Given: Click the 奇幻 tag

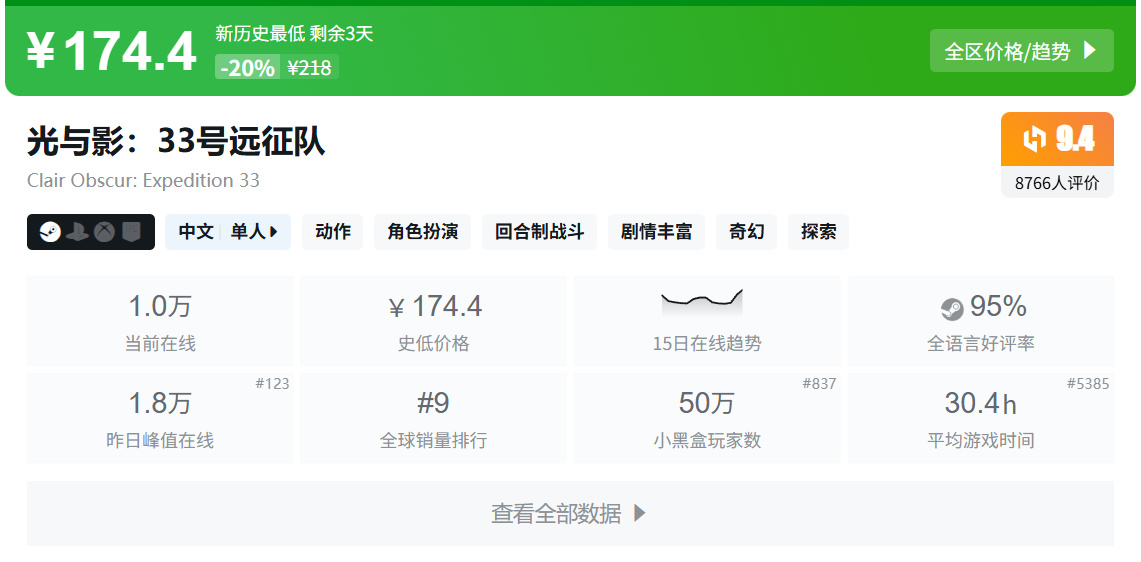Looking at the screenshot, I should pyautogui.click(x=747, y=232).
